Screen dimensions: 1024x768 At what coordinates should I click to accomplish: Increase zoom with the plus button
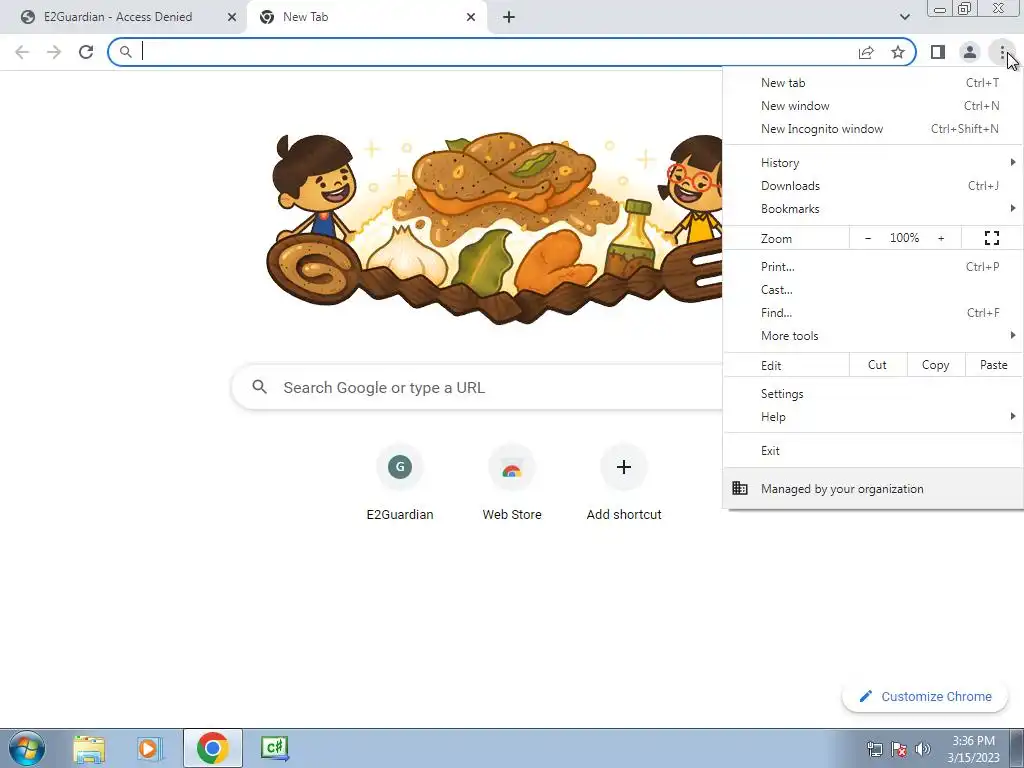tap(941, 238)
